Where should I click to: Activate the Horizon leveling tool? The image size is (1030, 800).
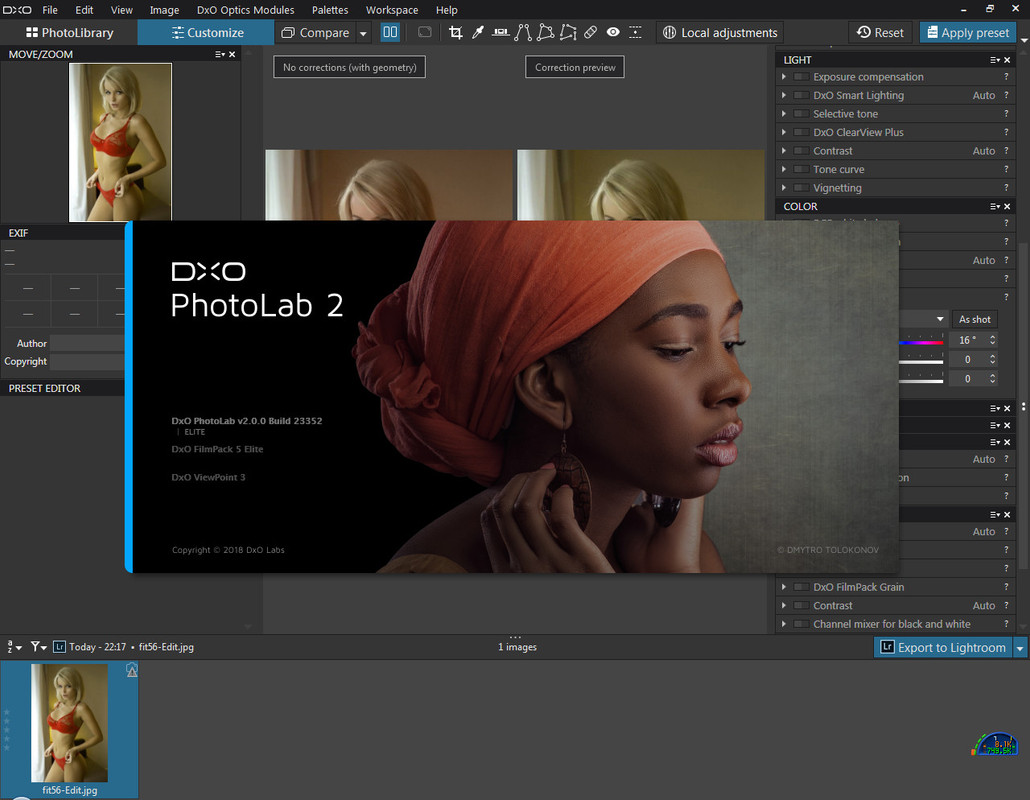pyautogui.click(x=500, y=33)
